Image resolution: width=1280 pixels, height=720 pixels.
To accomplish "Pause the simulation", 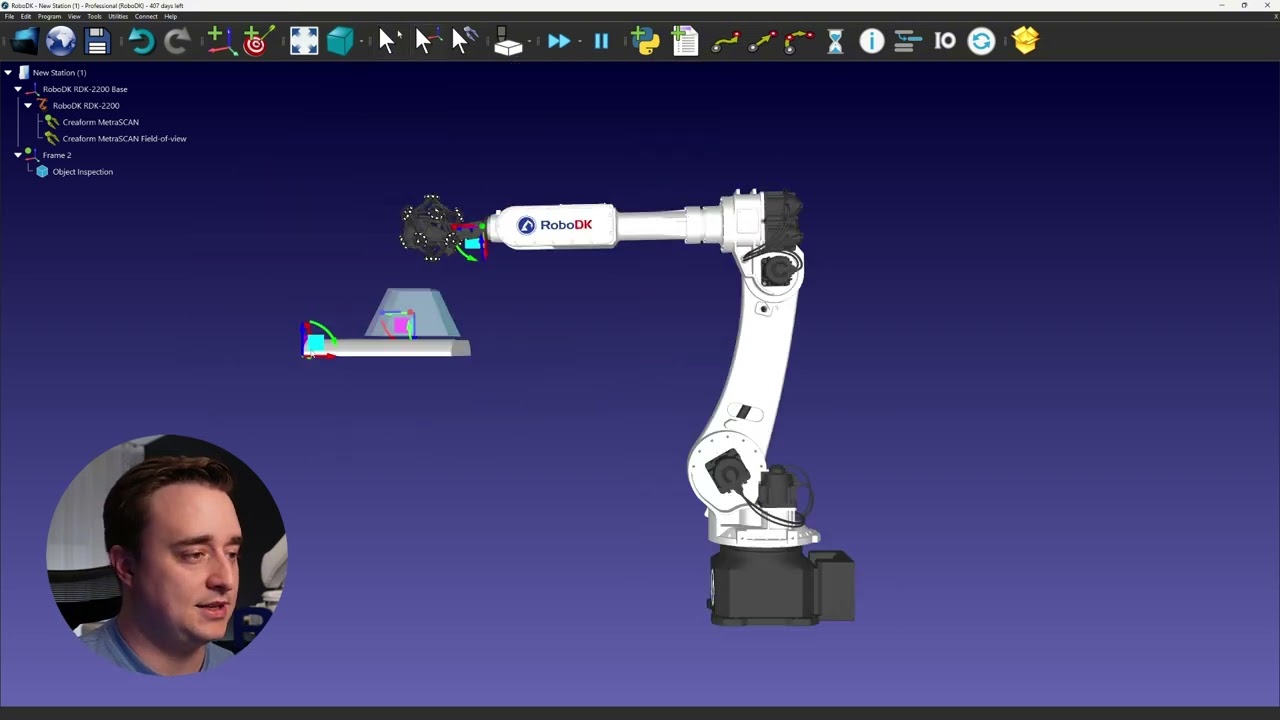I will pyautogui.click(x=601, y=41).
